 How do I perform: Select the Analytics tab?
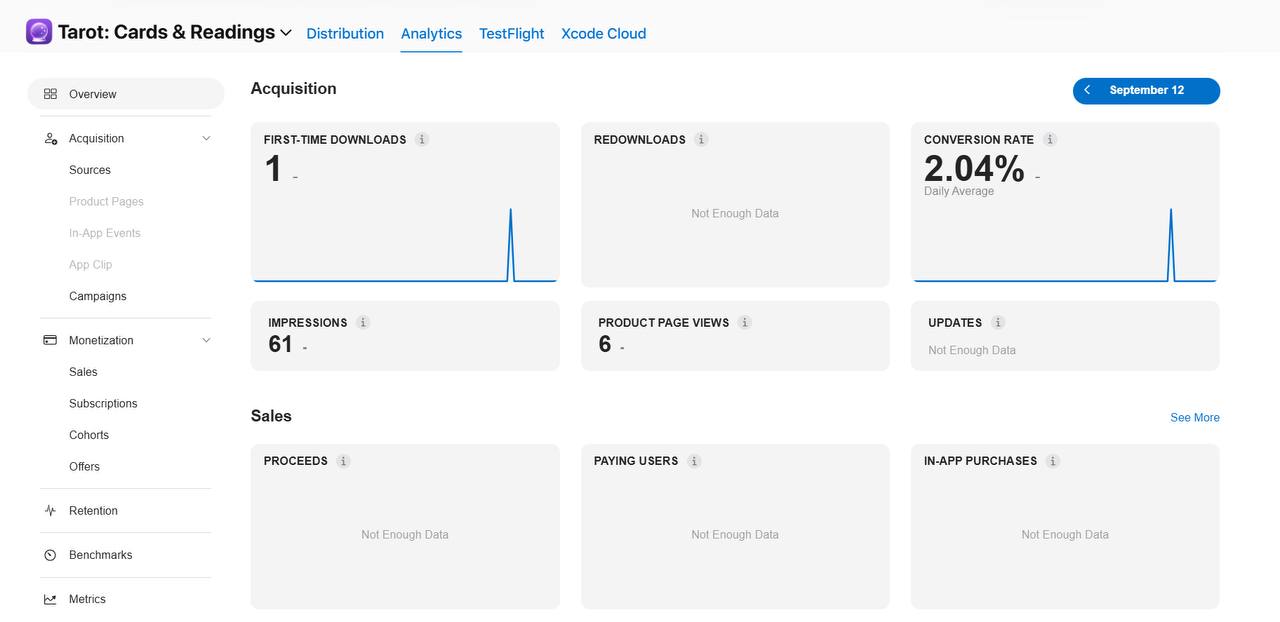point(431,33)
